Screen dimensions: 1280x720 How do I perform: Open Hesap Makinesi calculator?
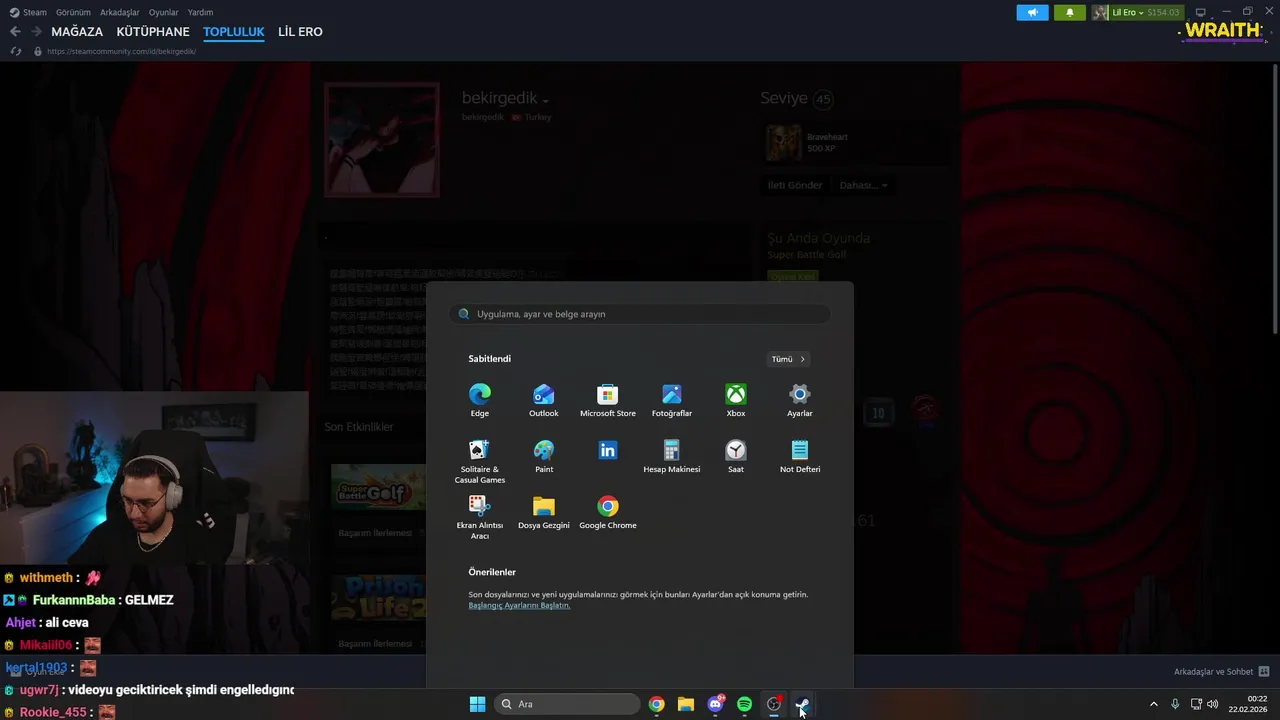[x=672, y=456]
